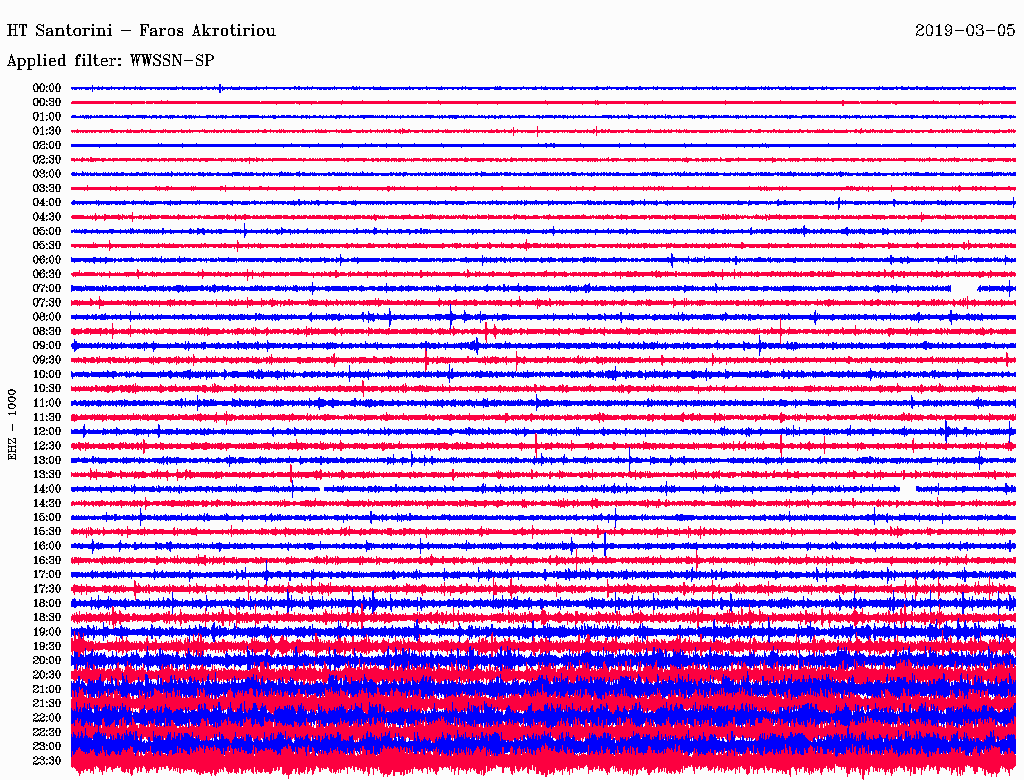Viewport: 1024px width, 780px height.
Task: Select the 23:00 time label
Action: [x=47, y=747]
